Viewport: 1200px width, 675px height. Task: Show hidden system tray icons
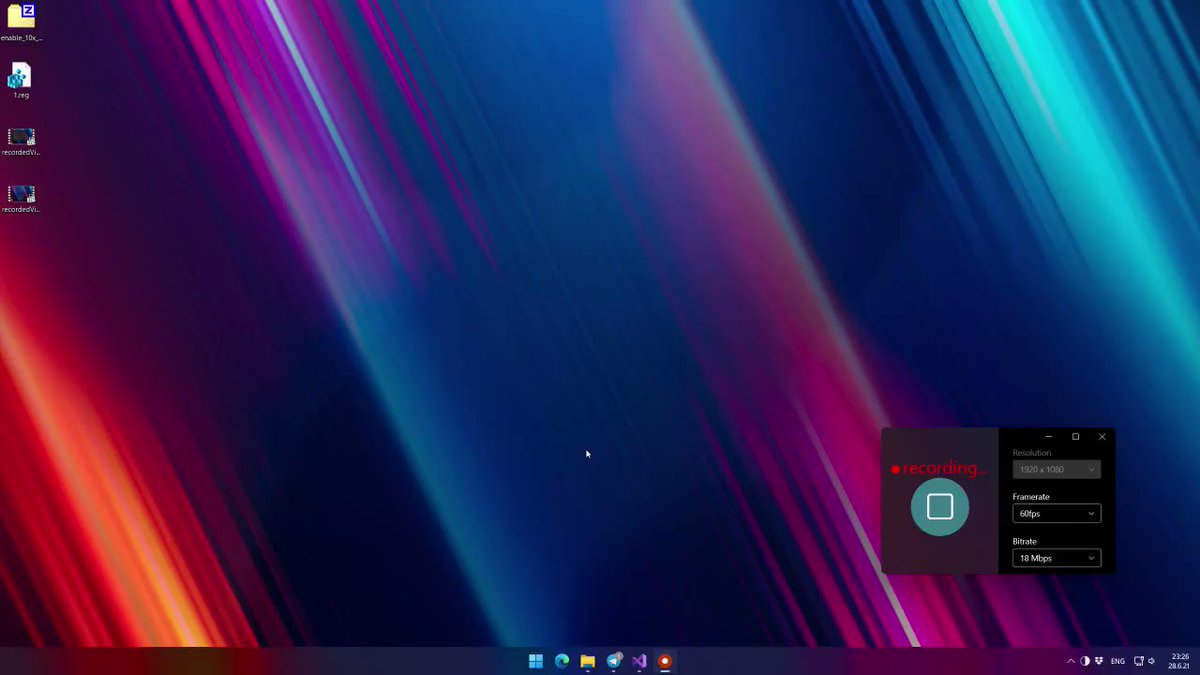pos(1071,661)
